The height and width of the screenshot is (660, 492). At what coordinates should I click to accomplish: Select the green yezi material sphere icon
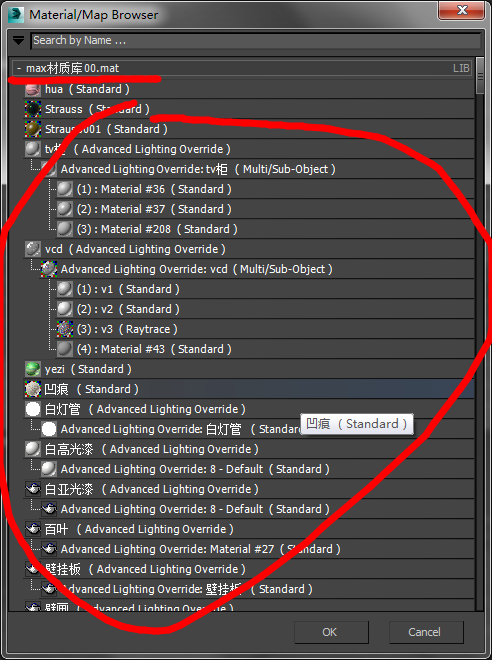pyautogui.click(x=32, y=369)
